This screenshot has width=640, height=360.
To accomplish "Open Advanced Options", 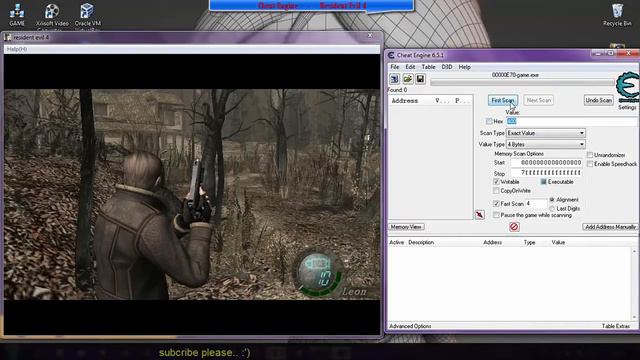I will click(410, 326).
